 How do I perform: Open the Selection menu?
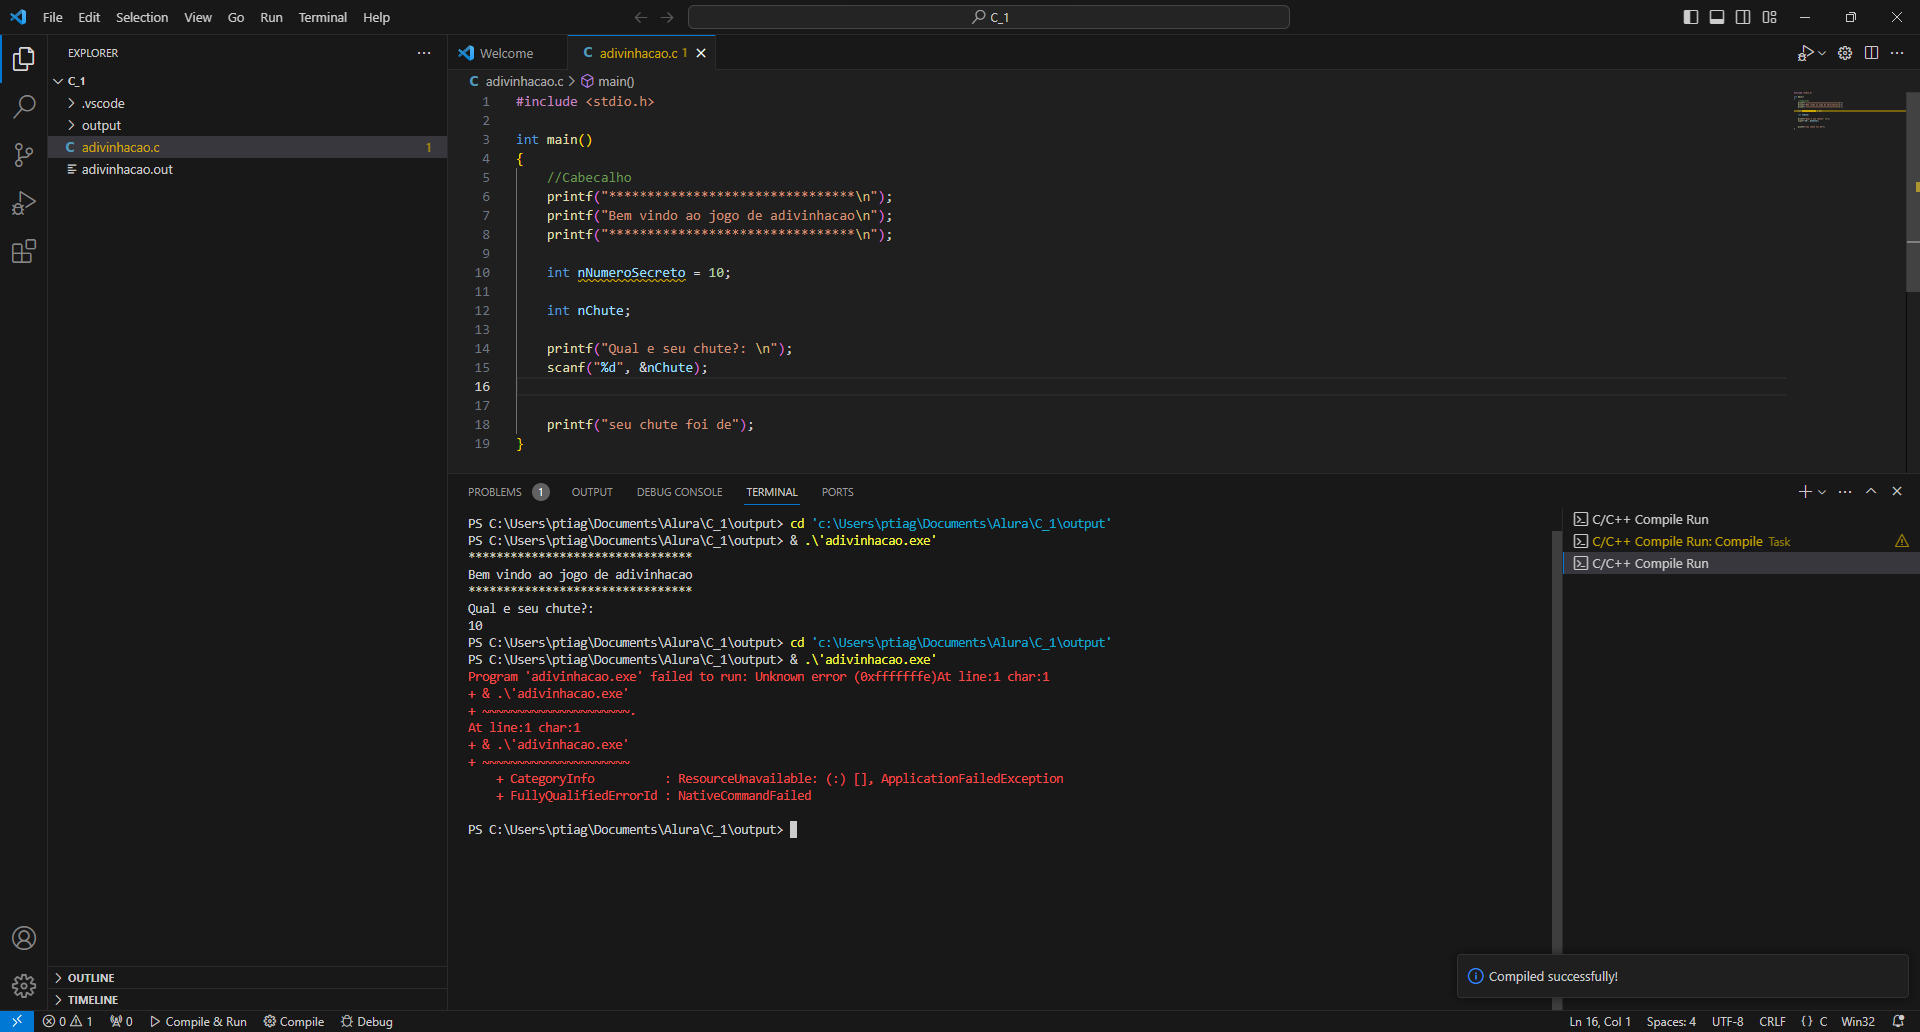[142, 17]
